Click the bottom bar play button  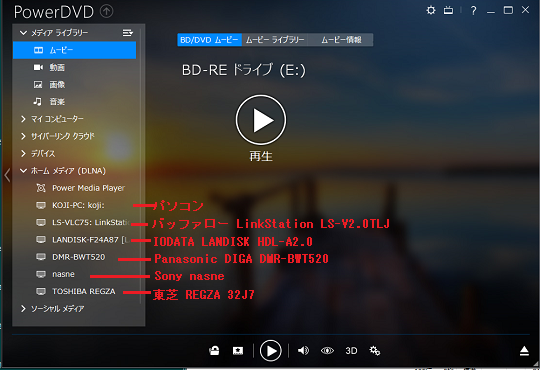[270, 351]
